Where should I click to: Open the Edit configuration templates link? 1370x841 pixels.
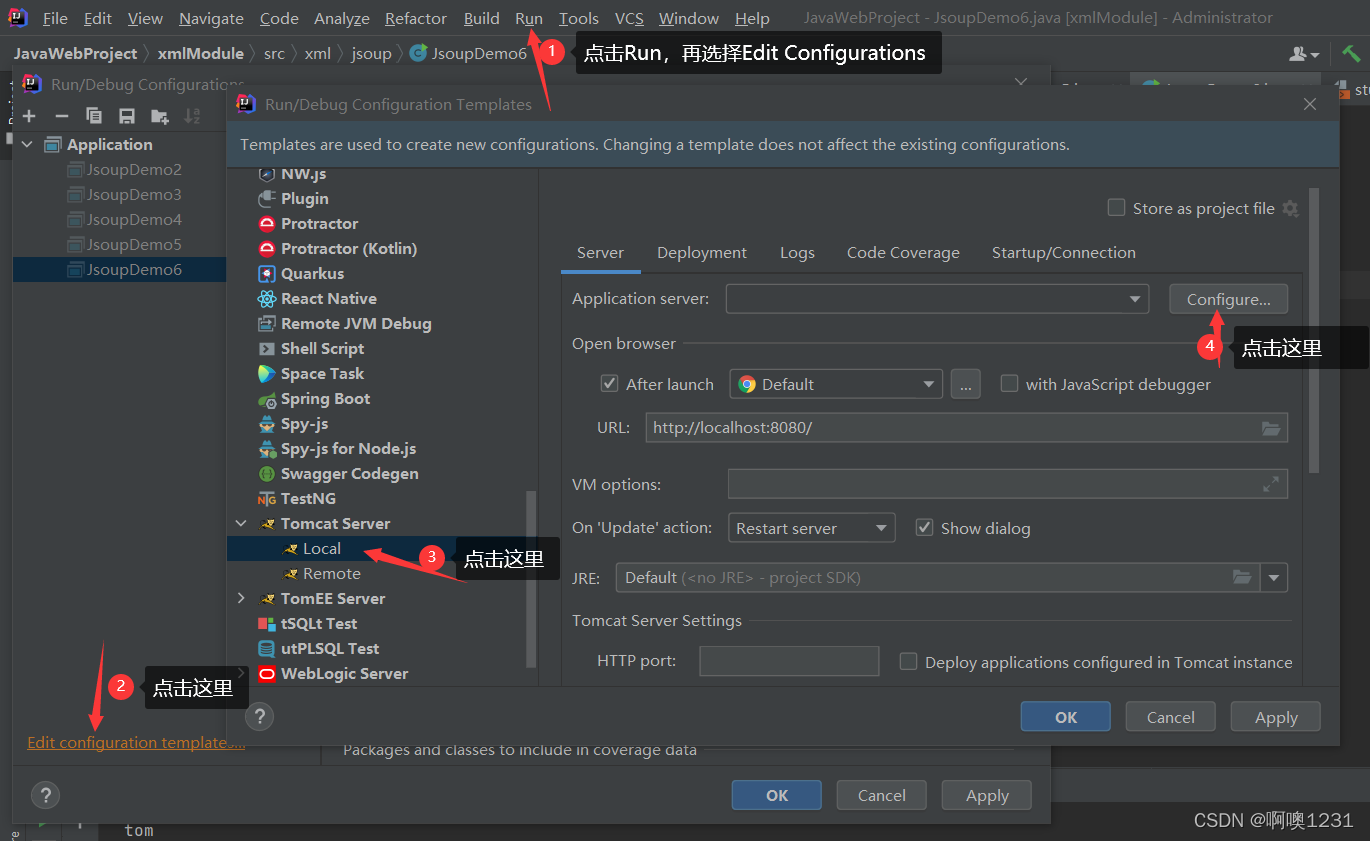tap(136, 743)
